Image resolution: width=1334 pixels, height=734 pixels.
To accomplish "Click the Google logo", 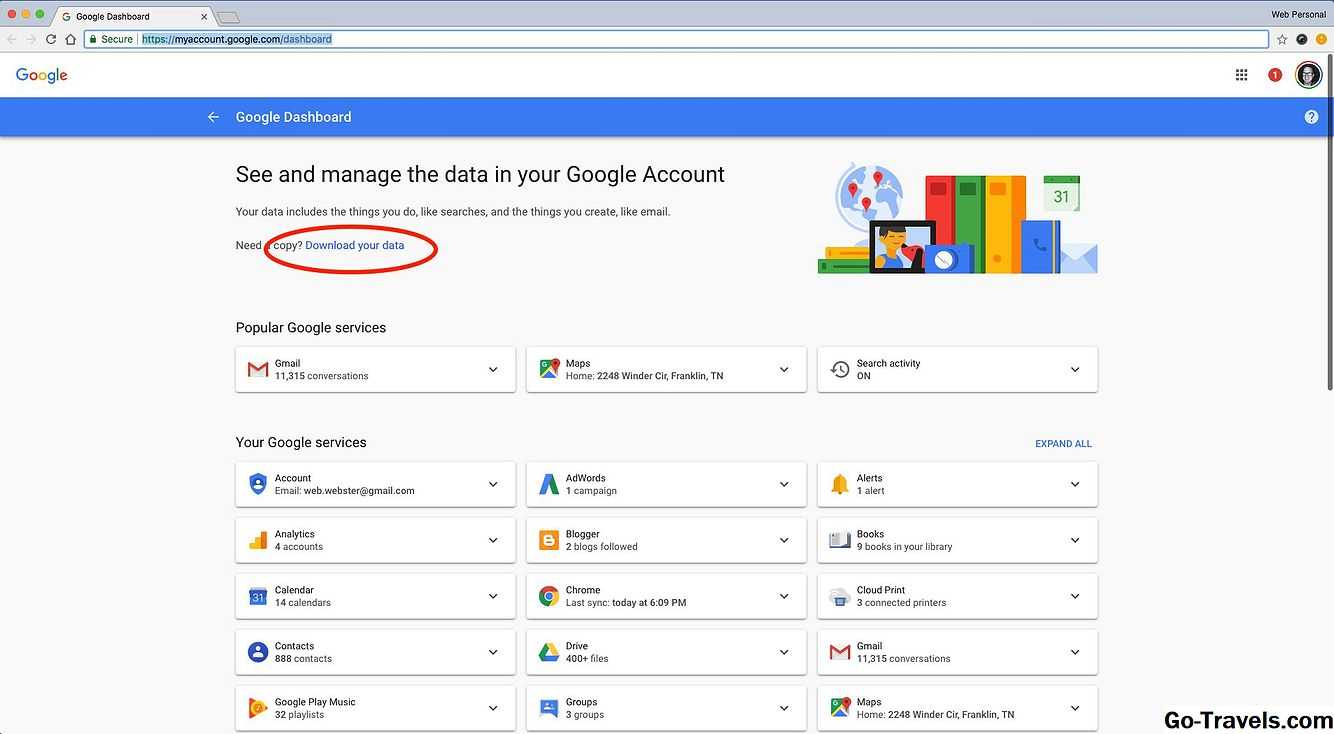I will [x=42, y=76].
